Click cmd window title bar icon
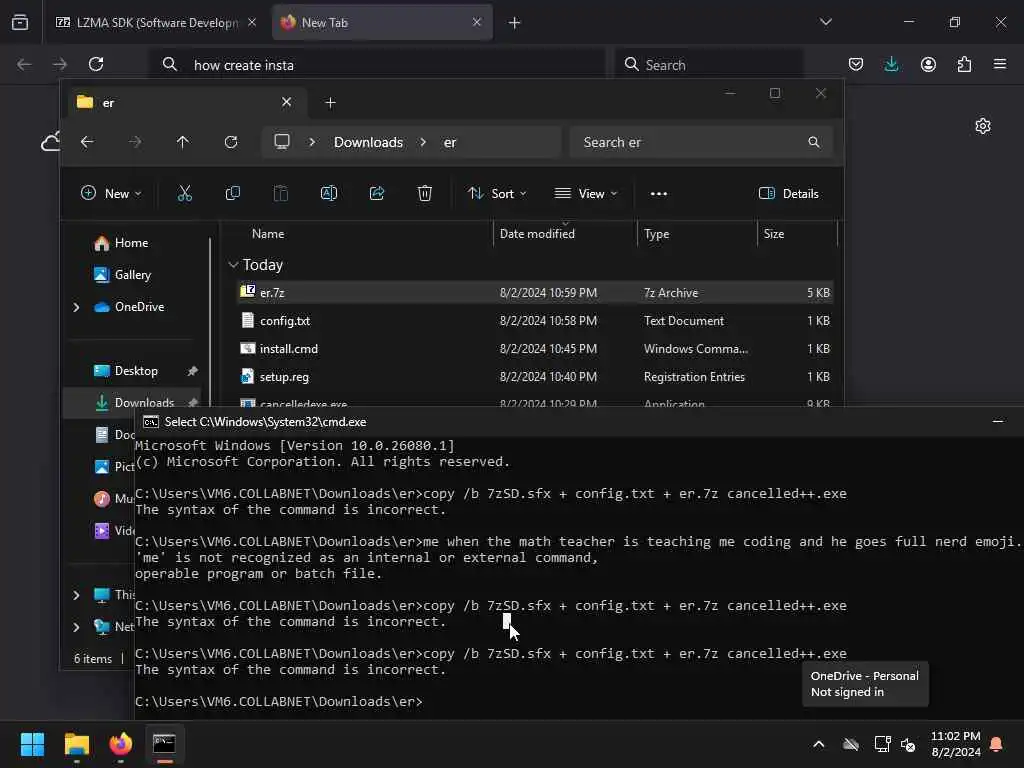Image resolution: width=1024 pixels, height=768 pixels. 151,422
